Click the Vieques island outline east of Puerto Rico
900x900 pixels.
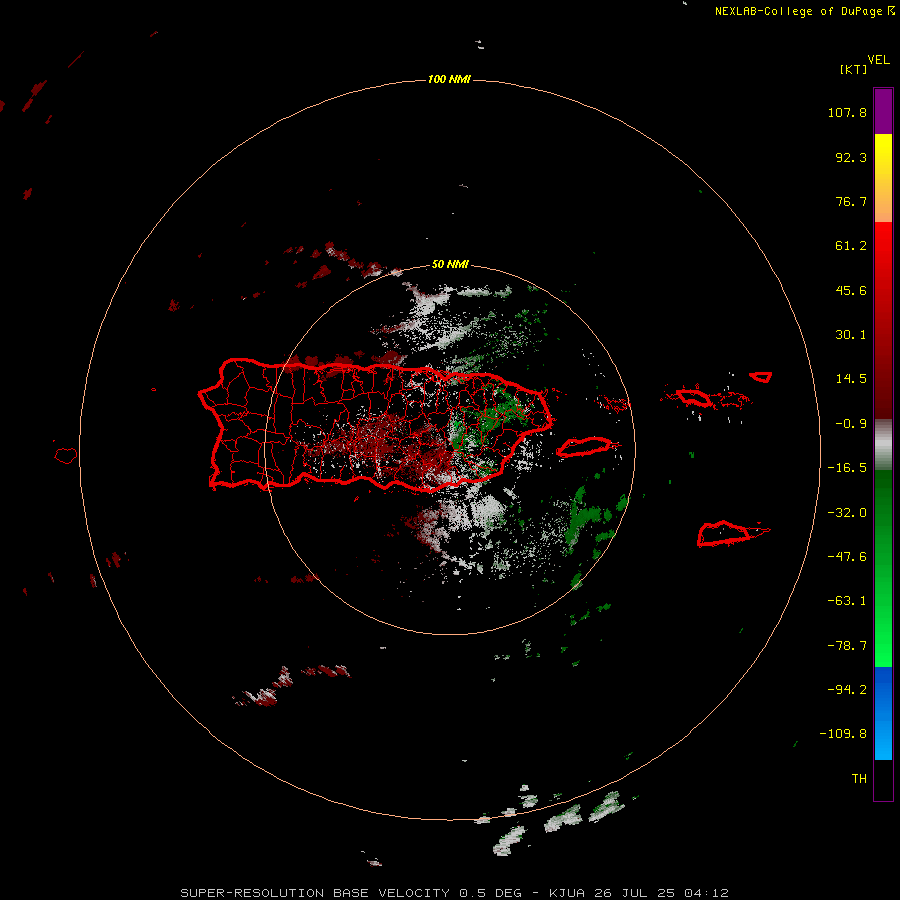tap(584, 447)
